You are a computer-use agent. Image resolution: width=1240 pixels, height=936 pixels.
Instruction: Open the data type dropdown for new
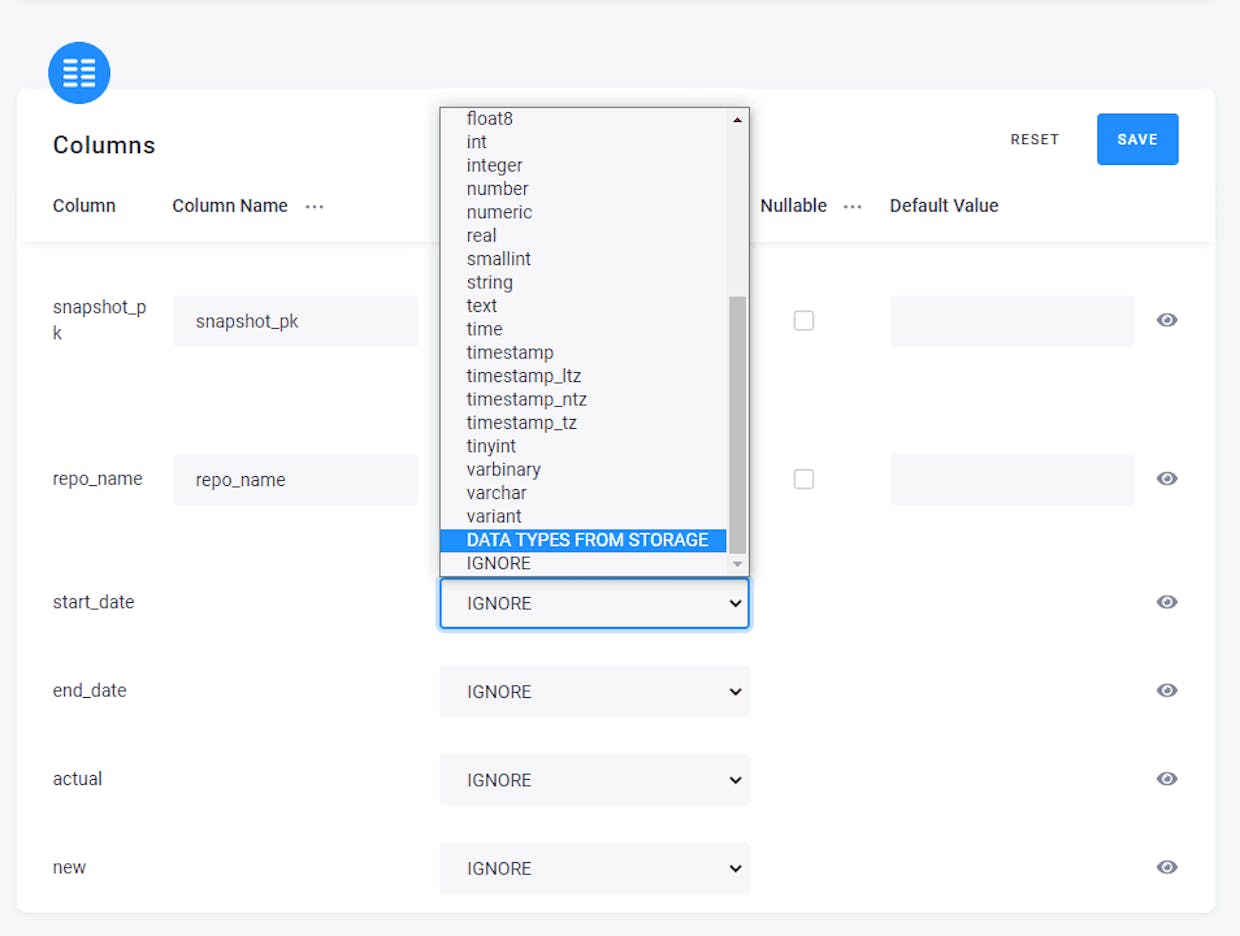tap(594, 868)
